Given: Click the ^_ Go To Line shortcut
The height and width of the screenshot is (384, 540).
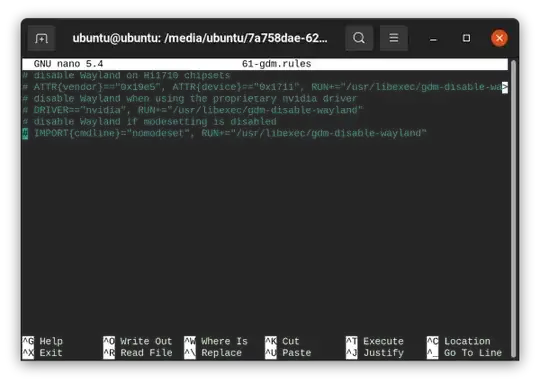Looking at the screenshot, I should click(464, 353).
